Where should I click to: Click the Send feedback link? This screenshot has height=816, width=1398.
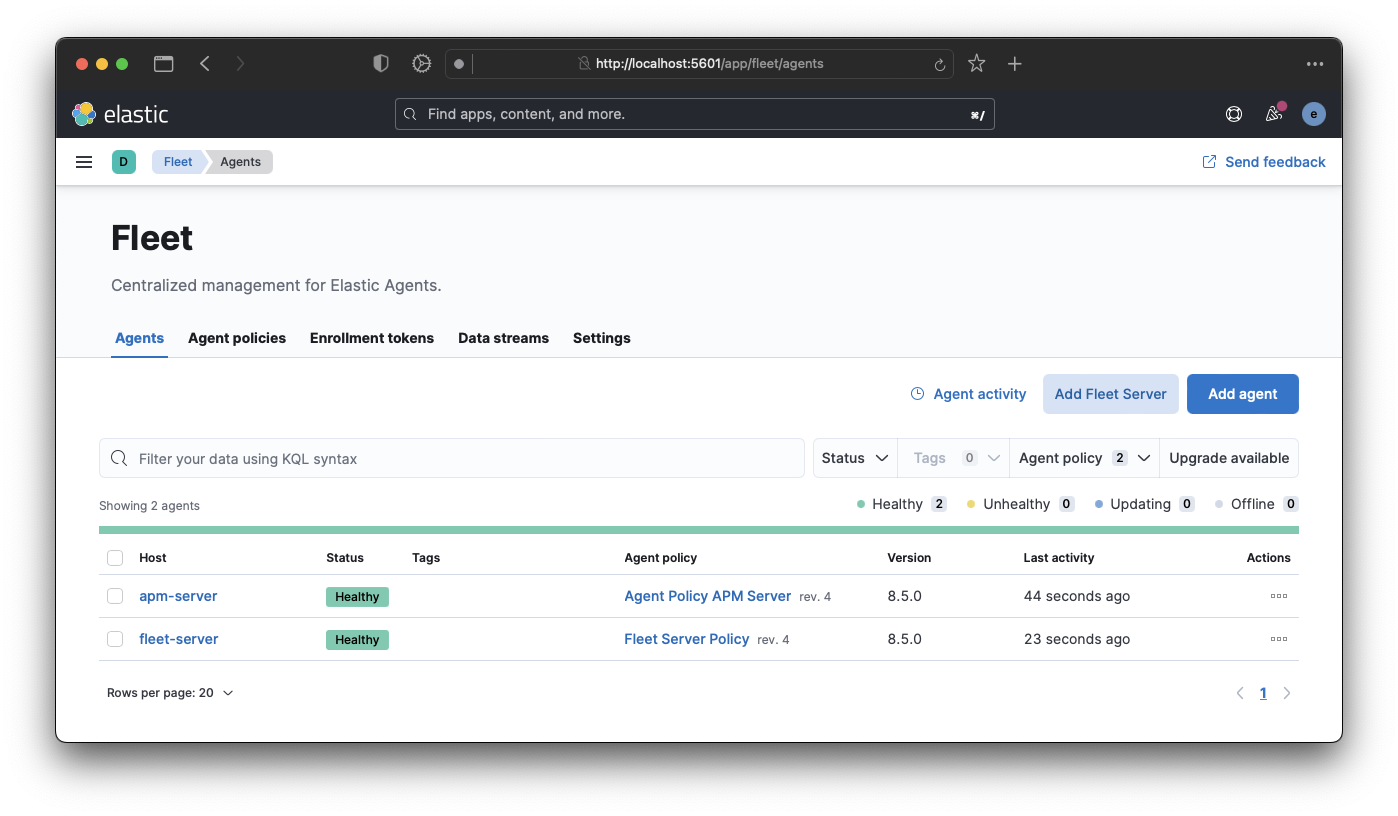(1264, 162)
